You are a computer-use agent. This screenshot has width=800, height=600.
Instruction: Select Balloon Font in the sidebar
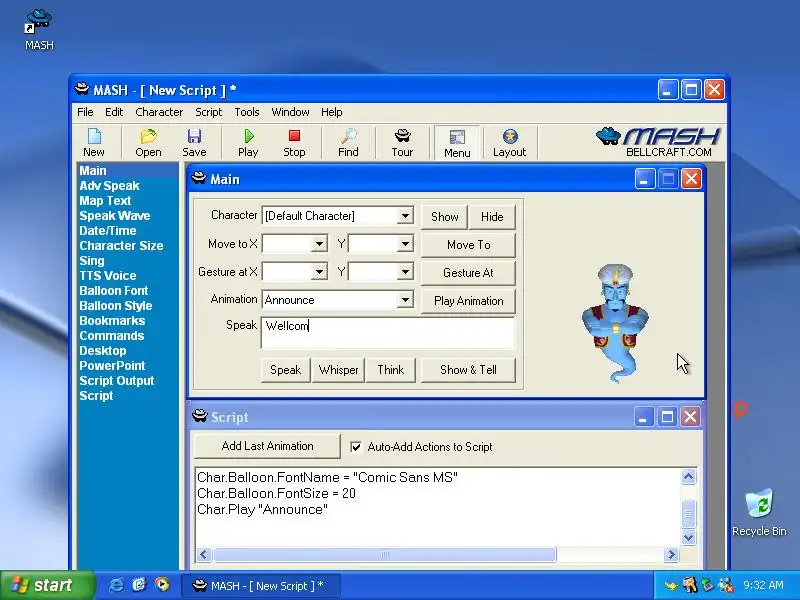point(114,291)
